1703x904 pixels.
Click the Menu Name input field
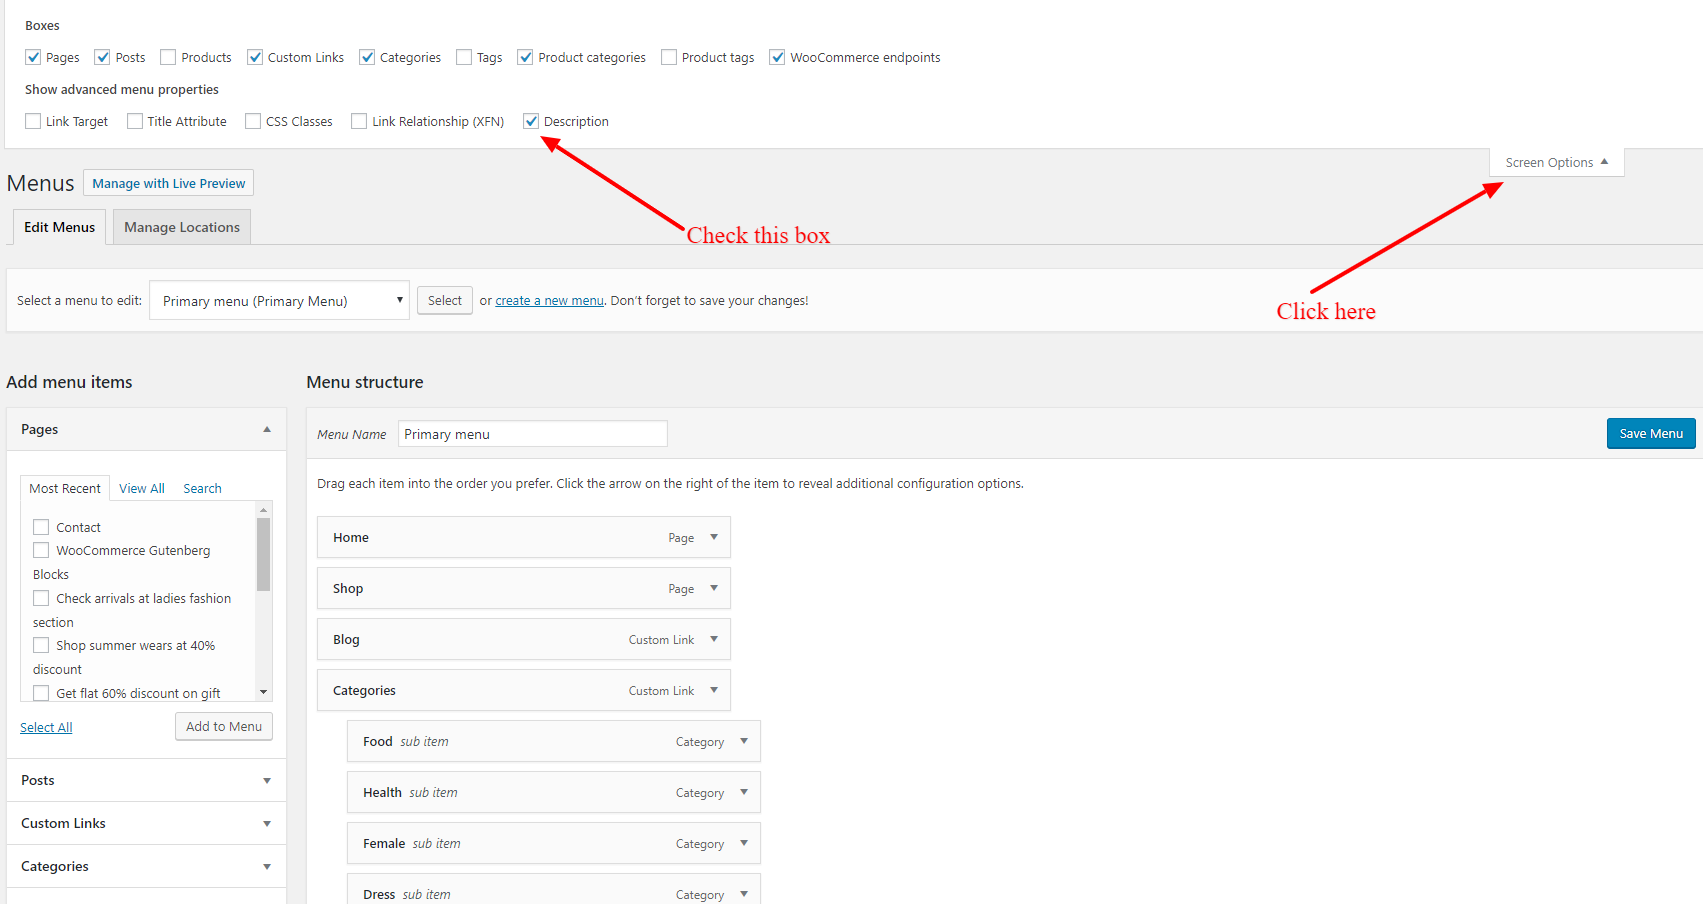coord(532,434)
